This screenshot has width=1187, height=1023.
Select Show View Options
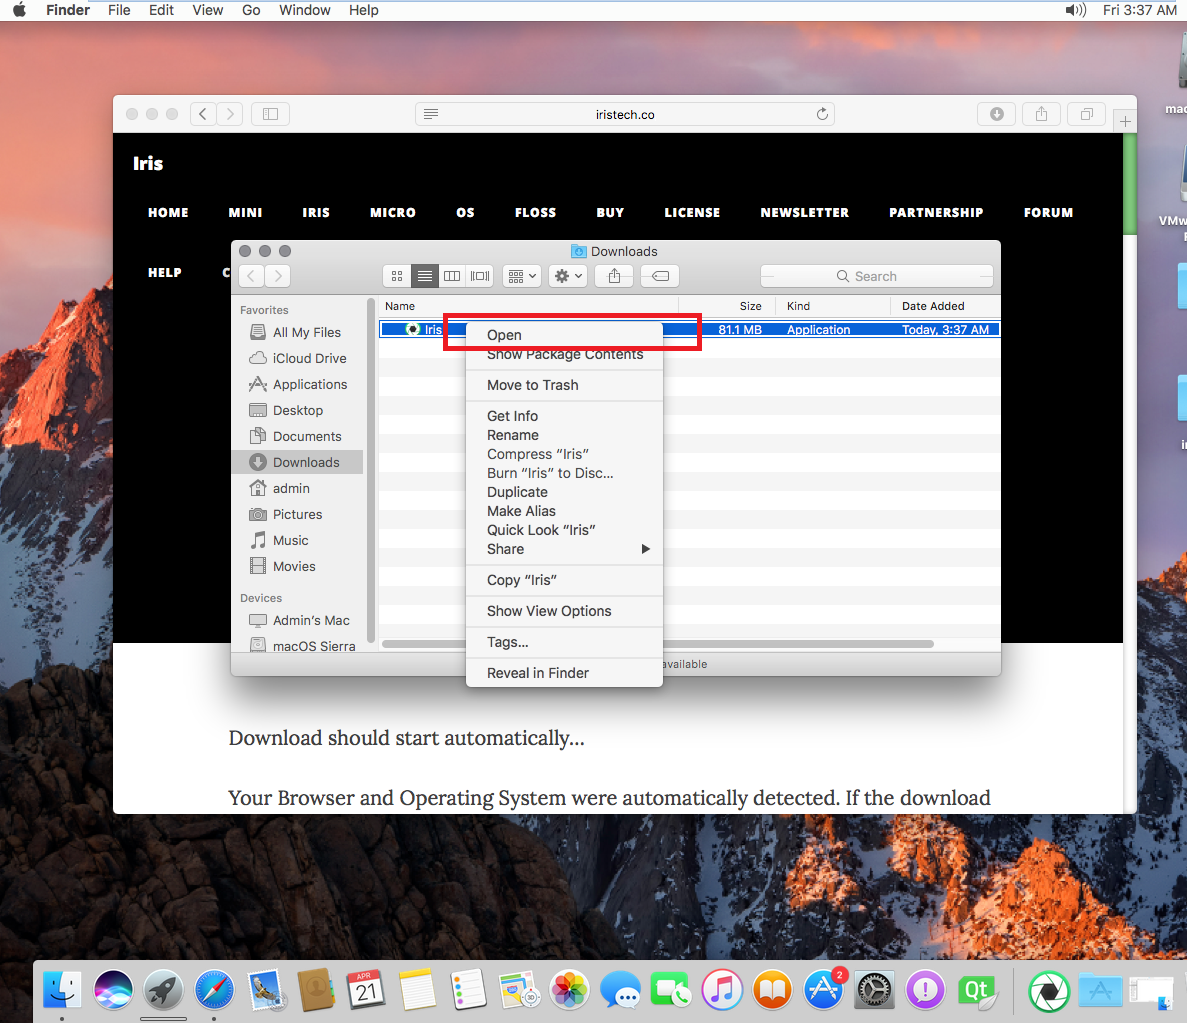(565, 611)
